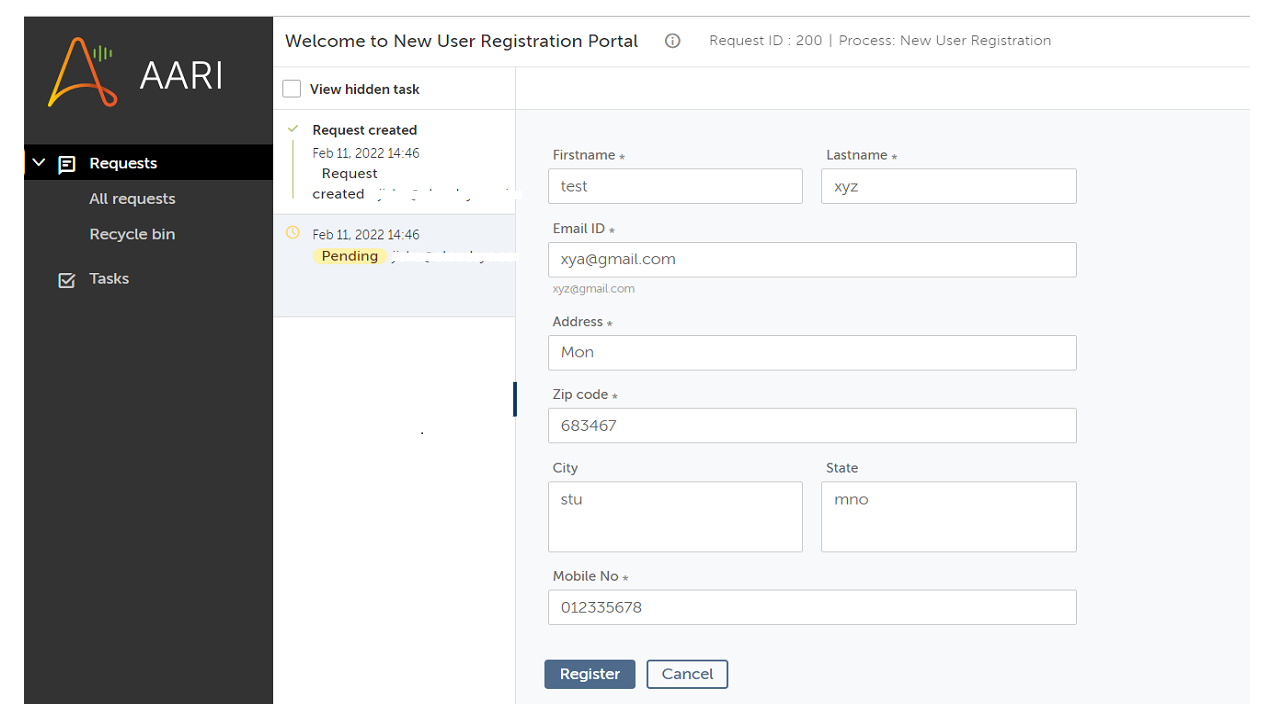
Task: Open the Recycle bin menu item
Action: point(132,234)
